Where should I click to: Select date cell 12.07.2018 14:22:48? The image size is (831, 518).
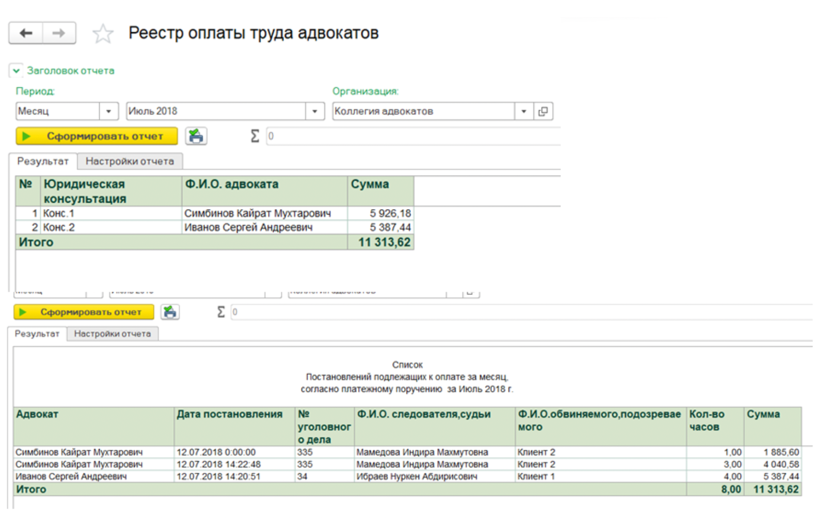pos(235,464)
